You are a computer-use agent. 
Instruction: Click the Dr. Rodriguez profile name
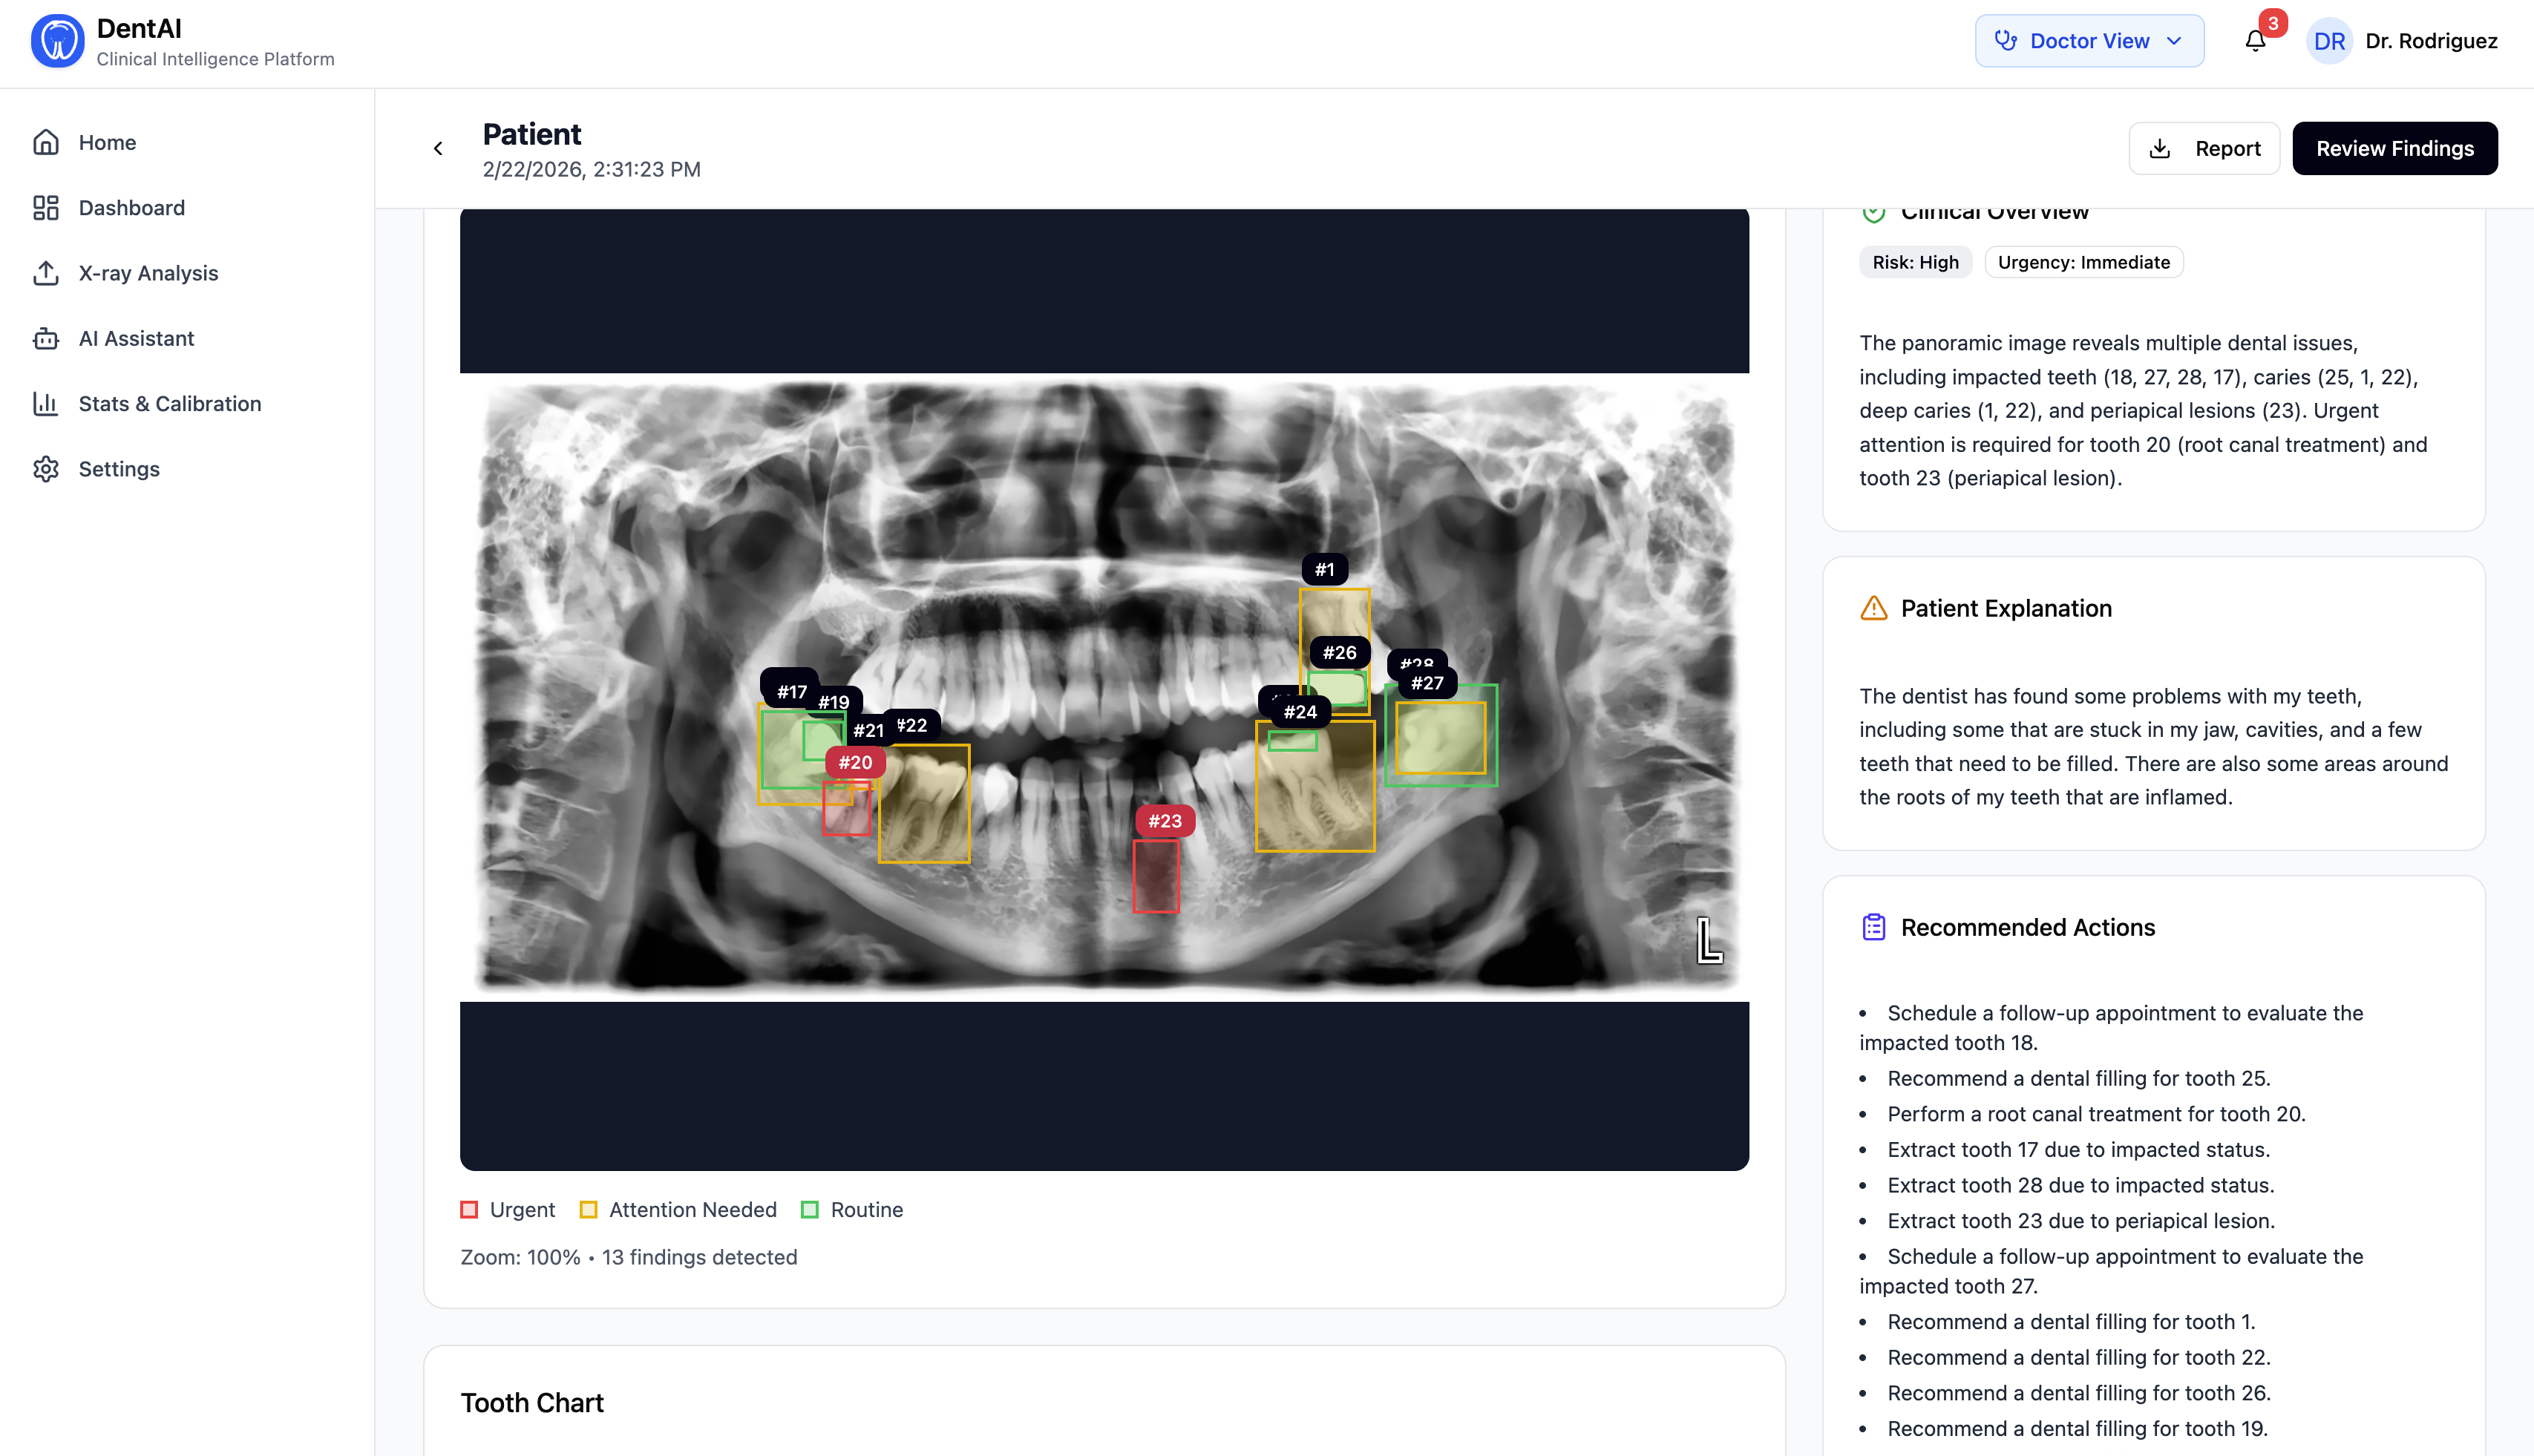click(2430, 41)
